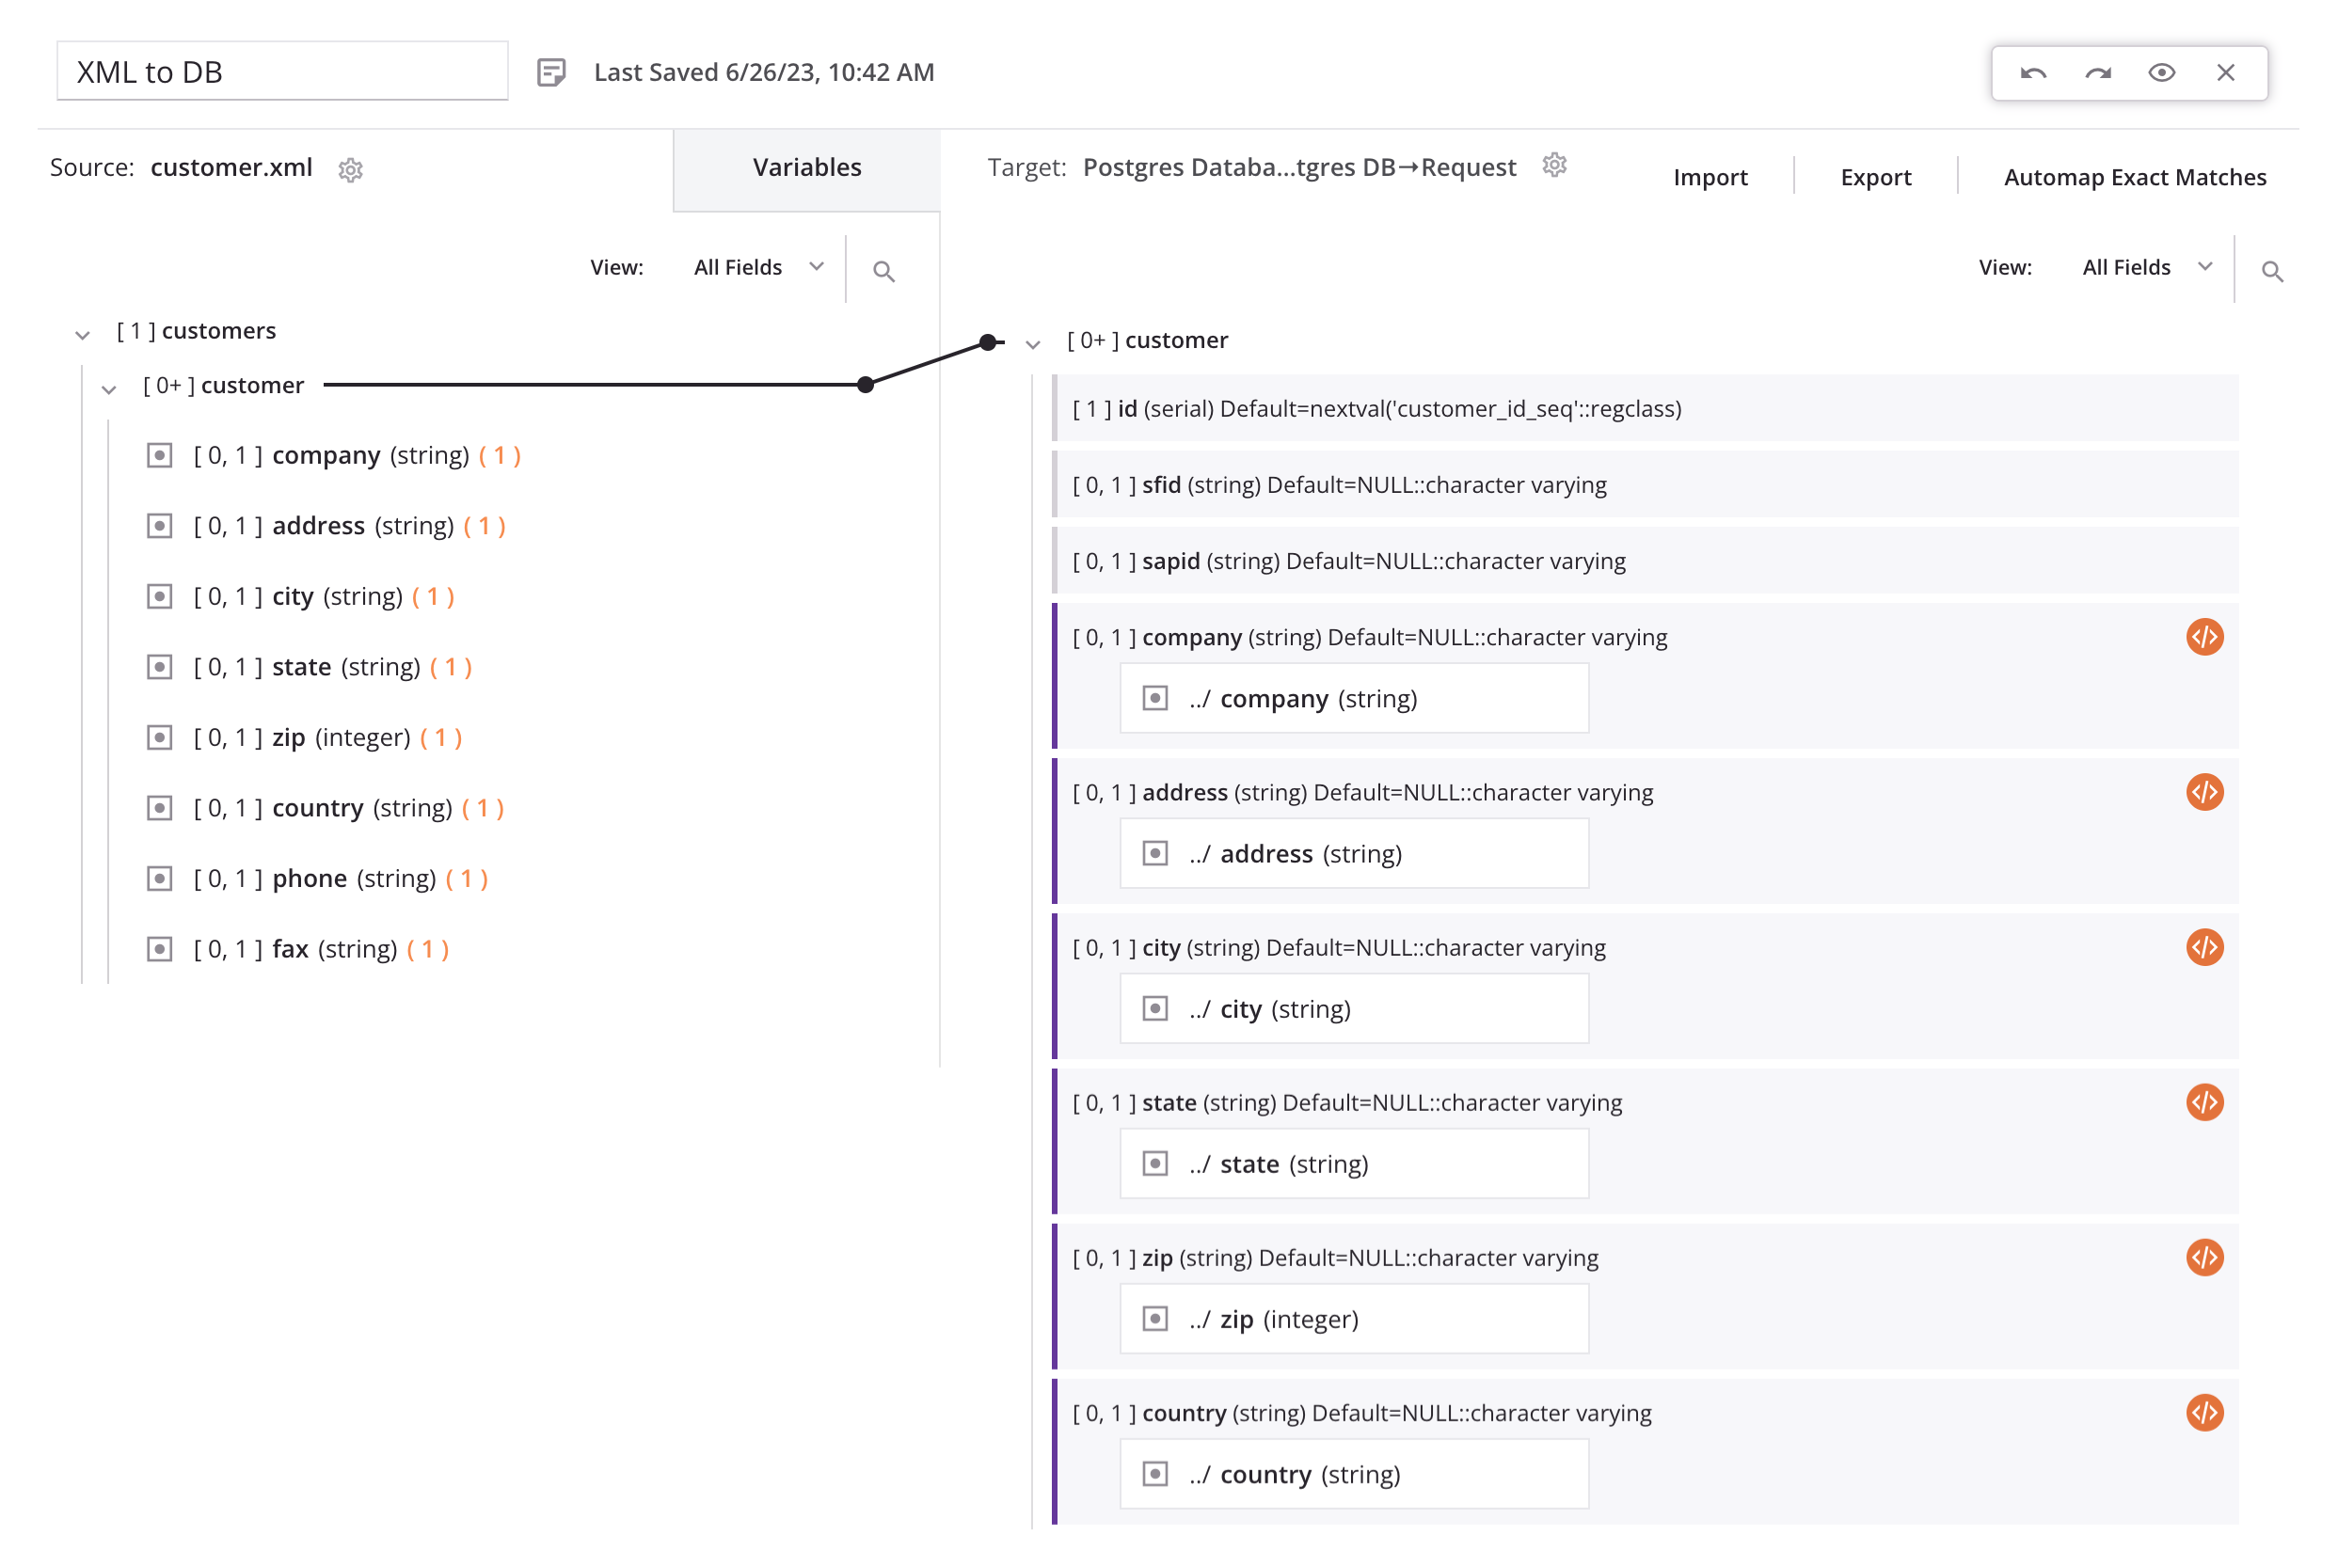Screen dimensions: 2338x1568
Task: Open script editor for company field
Action: pyautogui.click(x=2203, y=637)
